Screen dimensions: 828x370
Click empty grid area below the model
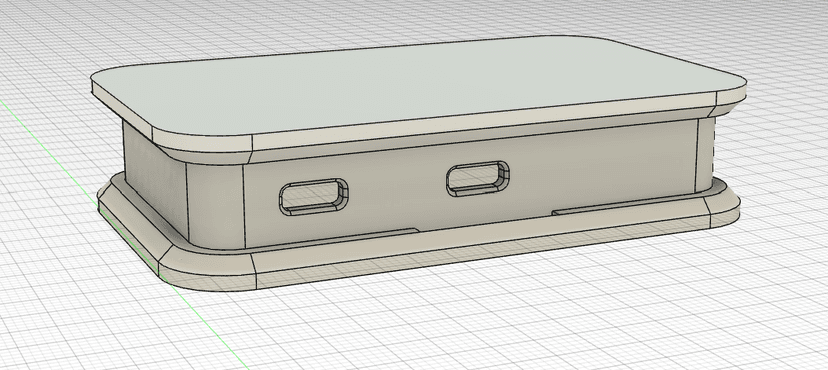coord(475,327)
